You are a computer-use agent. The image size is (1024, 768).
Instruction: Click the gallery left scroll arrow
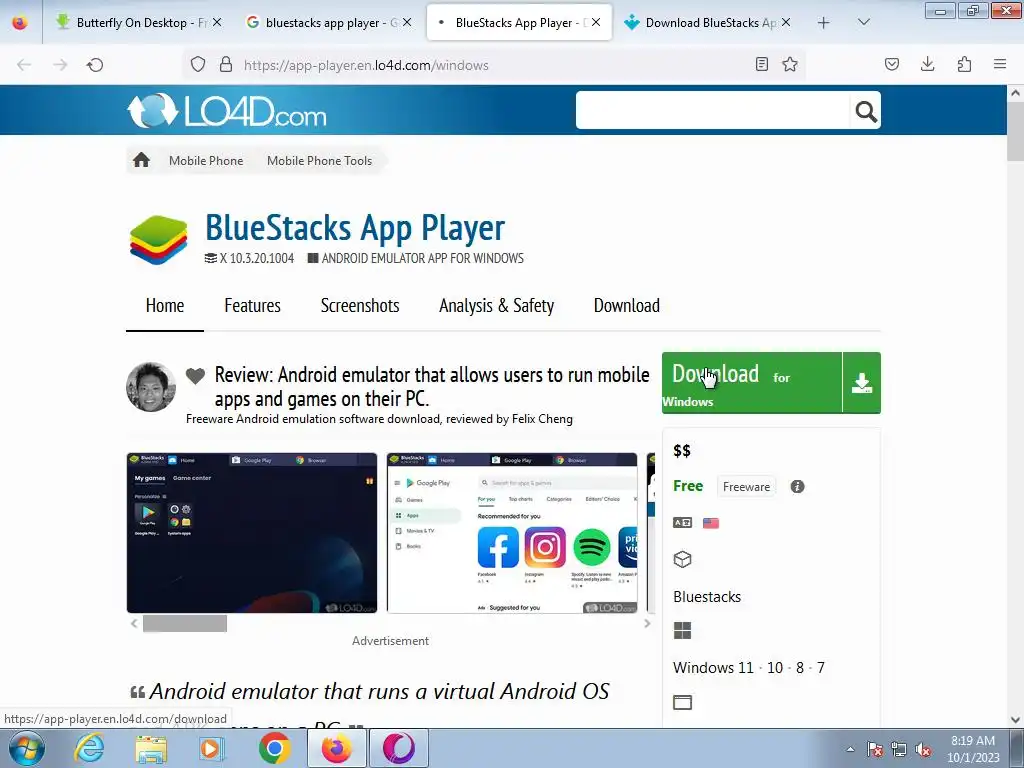tap(134, 624)
